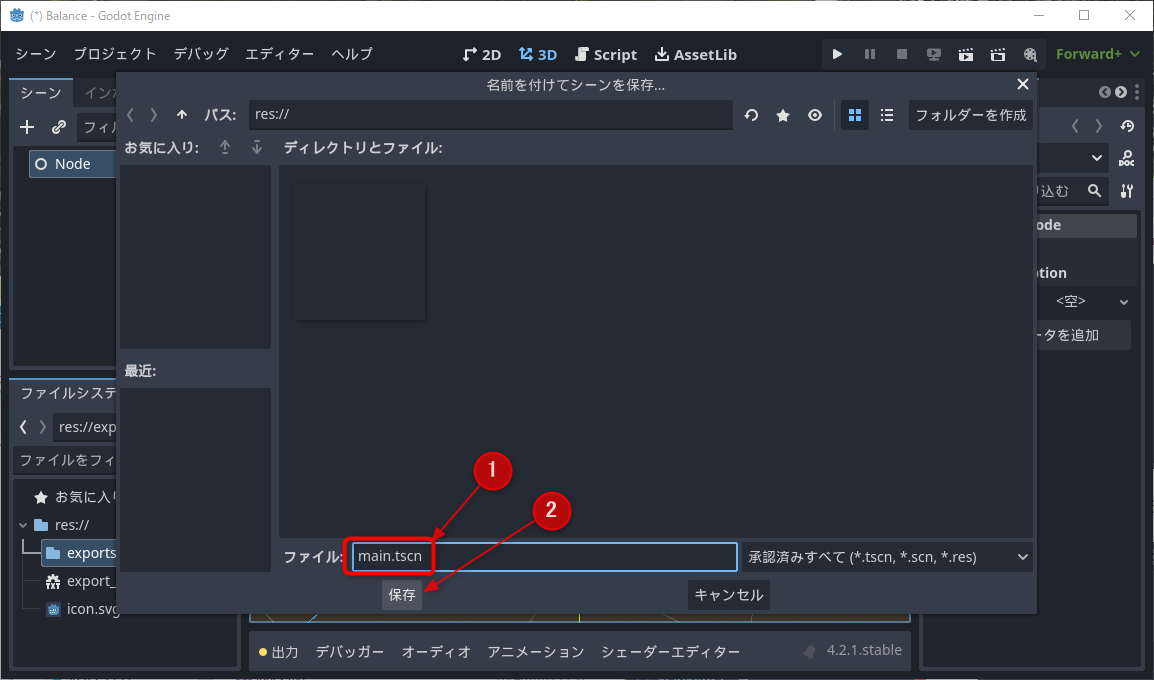The height and width of the screenshot is (680, 1154).
Task: Toggle visibility of hidden files
Action: pos(815,115)
